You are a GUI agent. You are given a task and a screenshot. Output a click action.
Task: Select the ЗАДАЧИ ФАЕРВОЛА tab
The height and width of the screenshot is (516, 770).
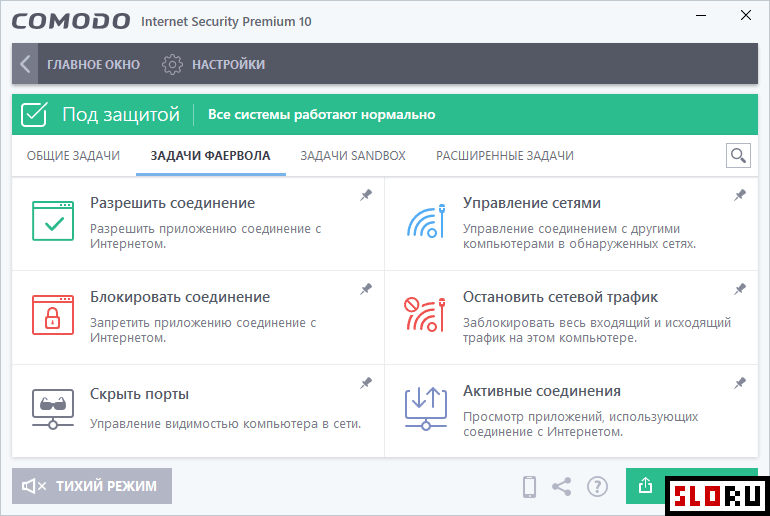(210, 156)
